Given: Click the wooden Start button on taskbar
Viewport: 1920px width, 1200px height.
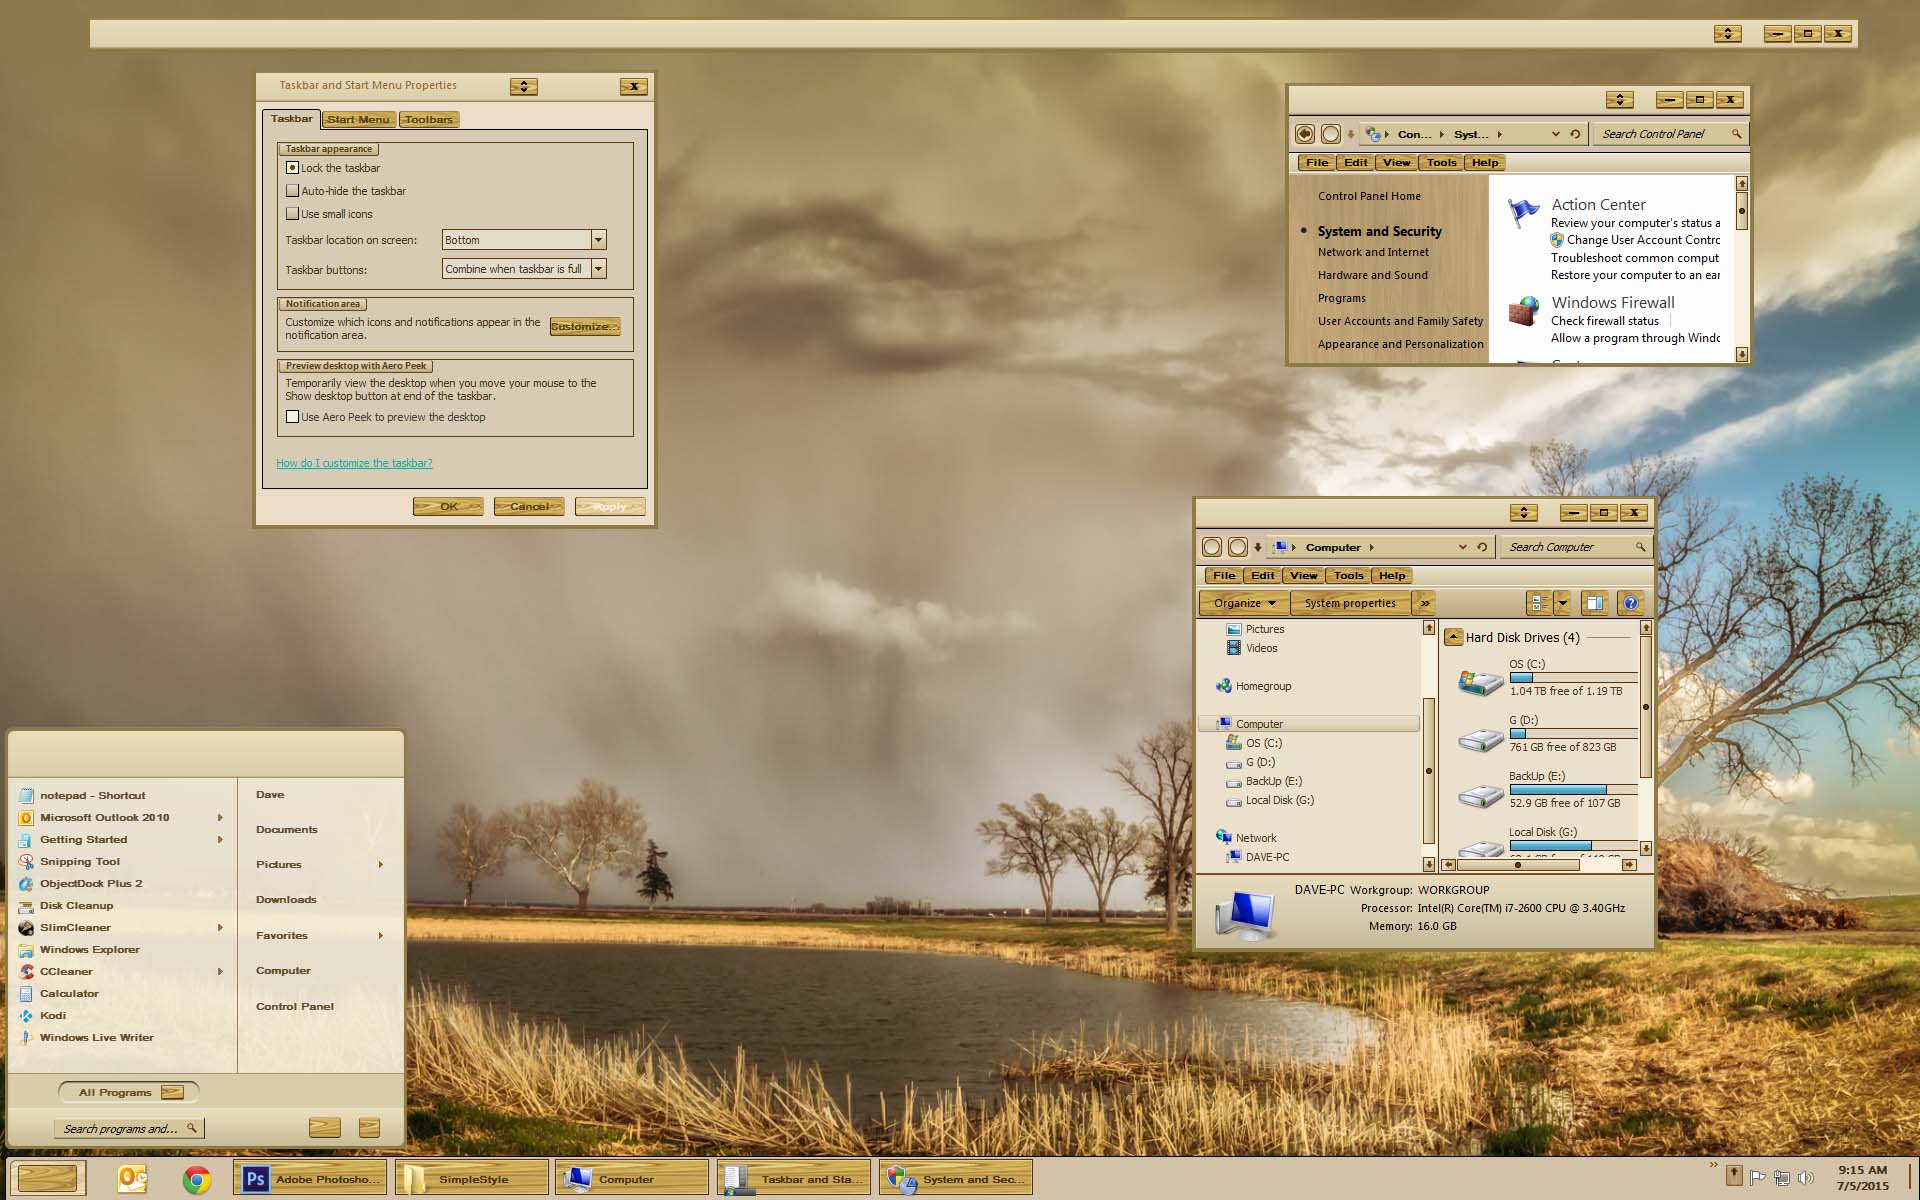Looking at the screenshot, I should [x=47, y=1179].
